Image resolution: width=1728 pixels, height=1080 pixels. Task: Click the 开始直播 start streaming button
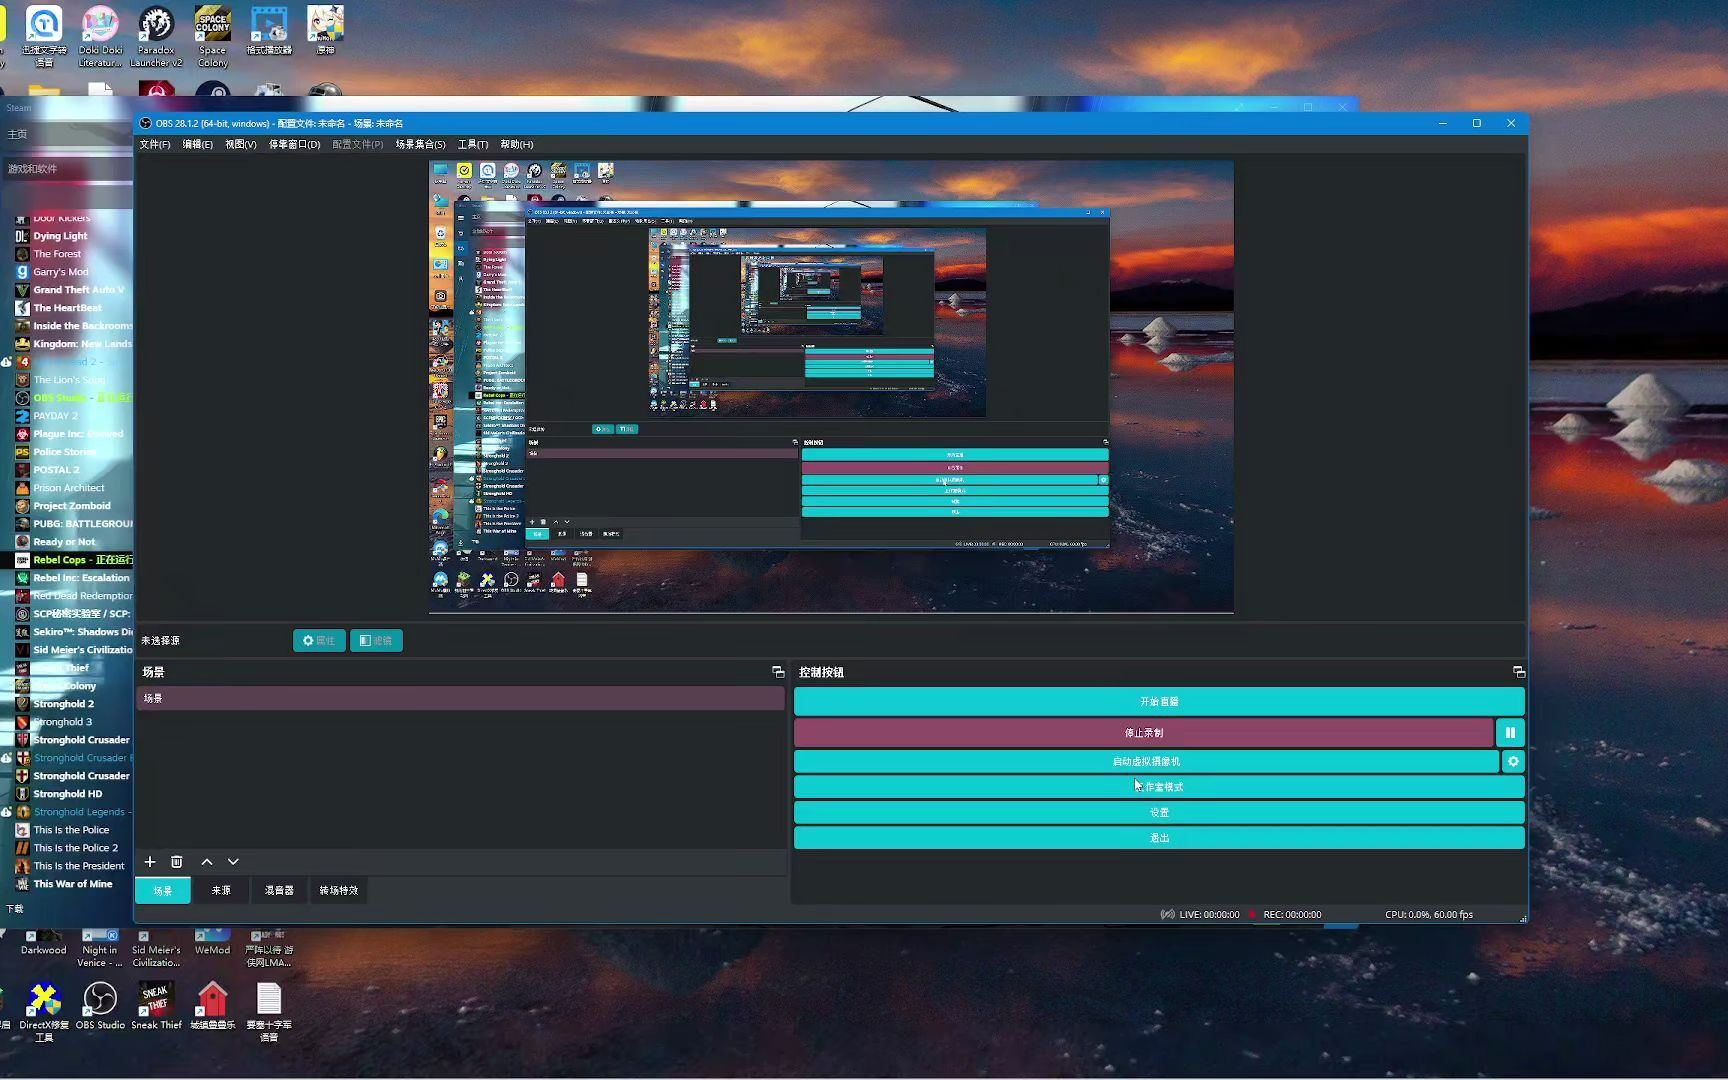1159,702
